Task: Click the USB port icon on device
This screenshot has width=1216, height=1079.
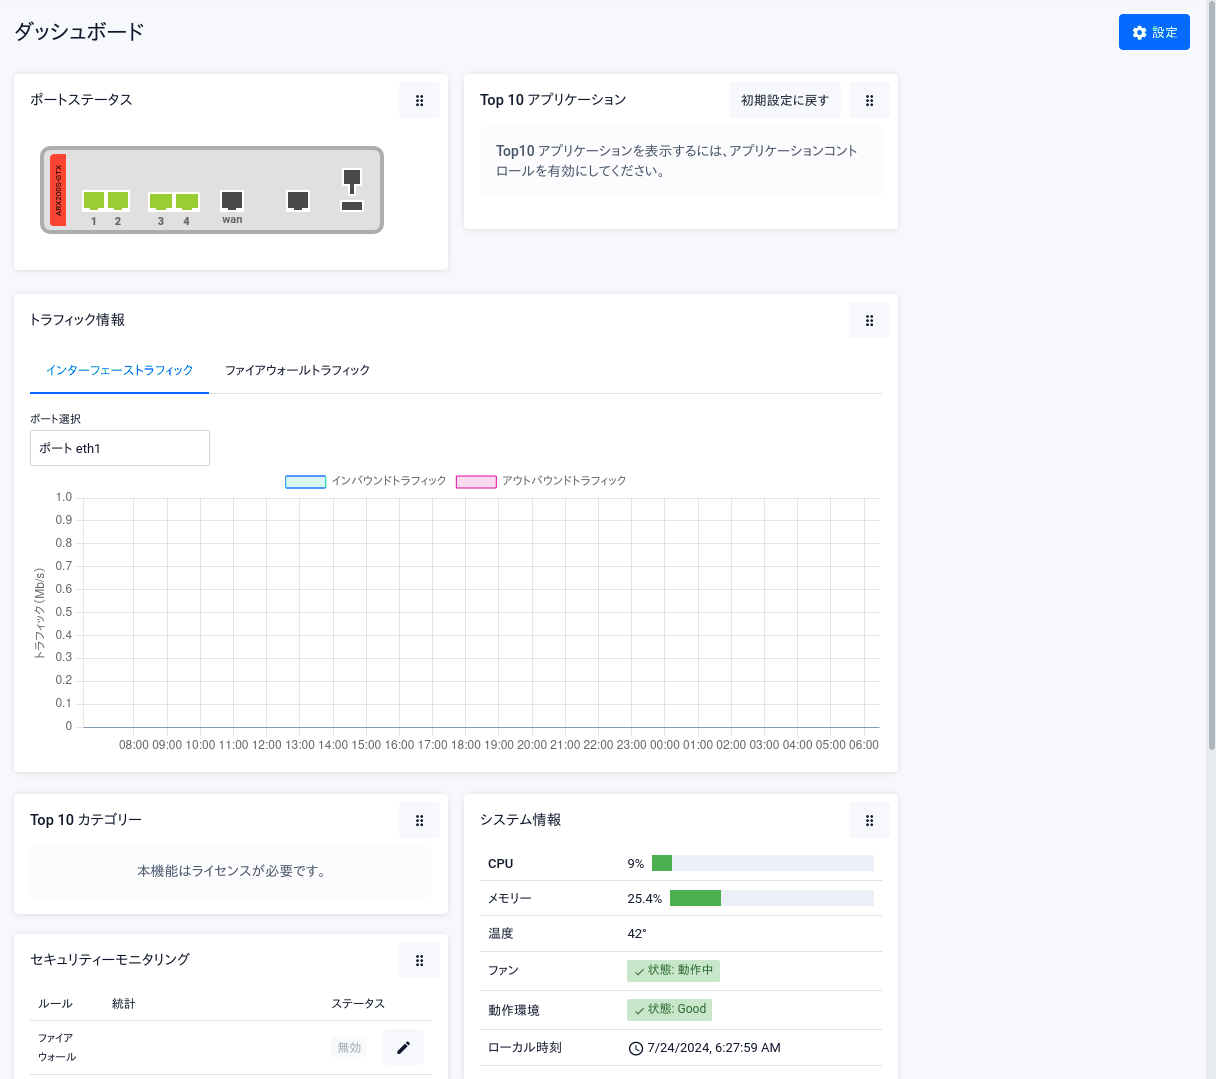Action: click(x=352, y=206)
